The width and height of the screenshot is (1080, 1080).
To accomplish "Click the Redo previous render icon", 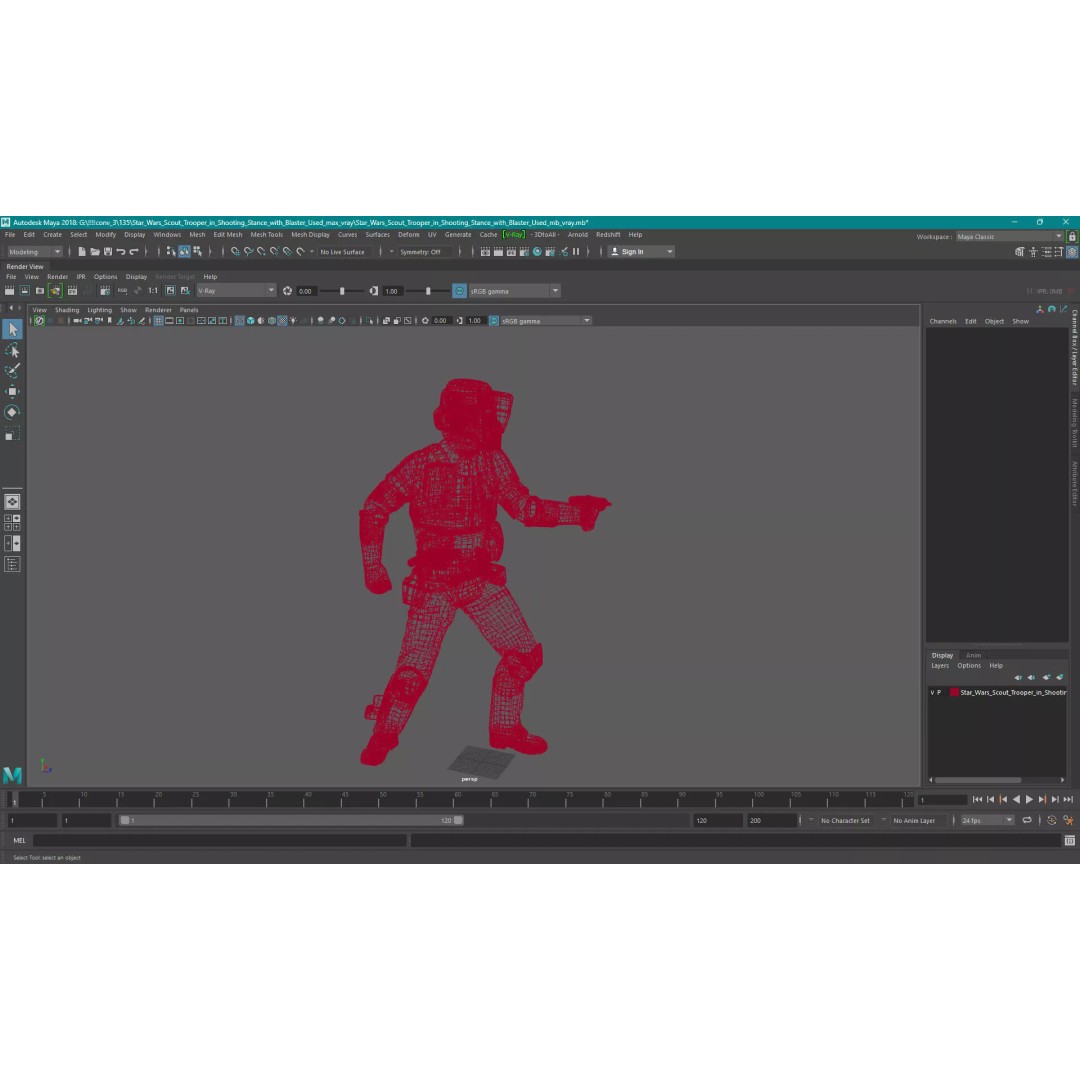I will coord(10,291).
